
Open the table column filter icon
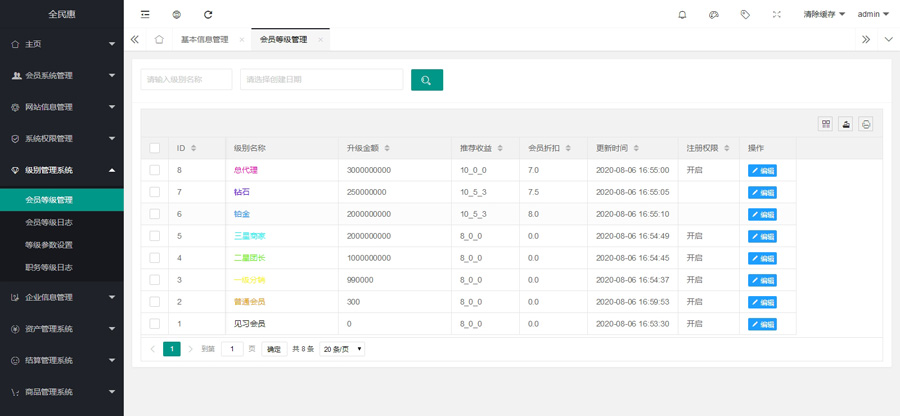826,124
